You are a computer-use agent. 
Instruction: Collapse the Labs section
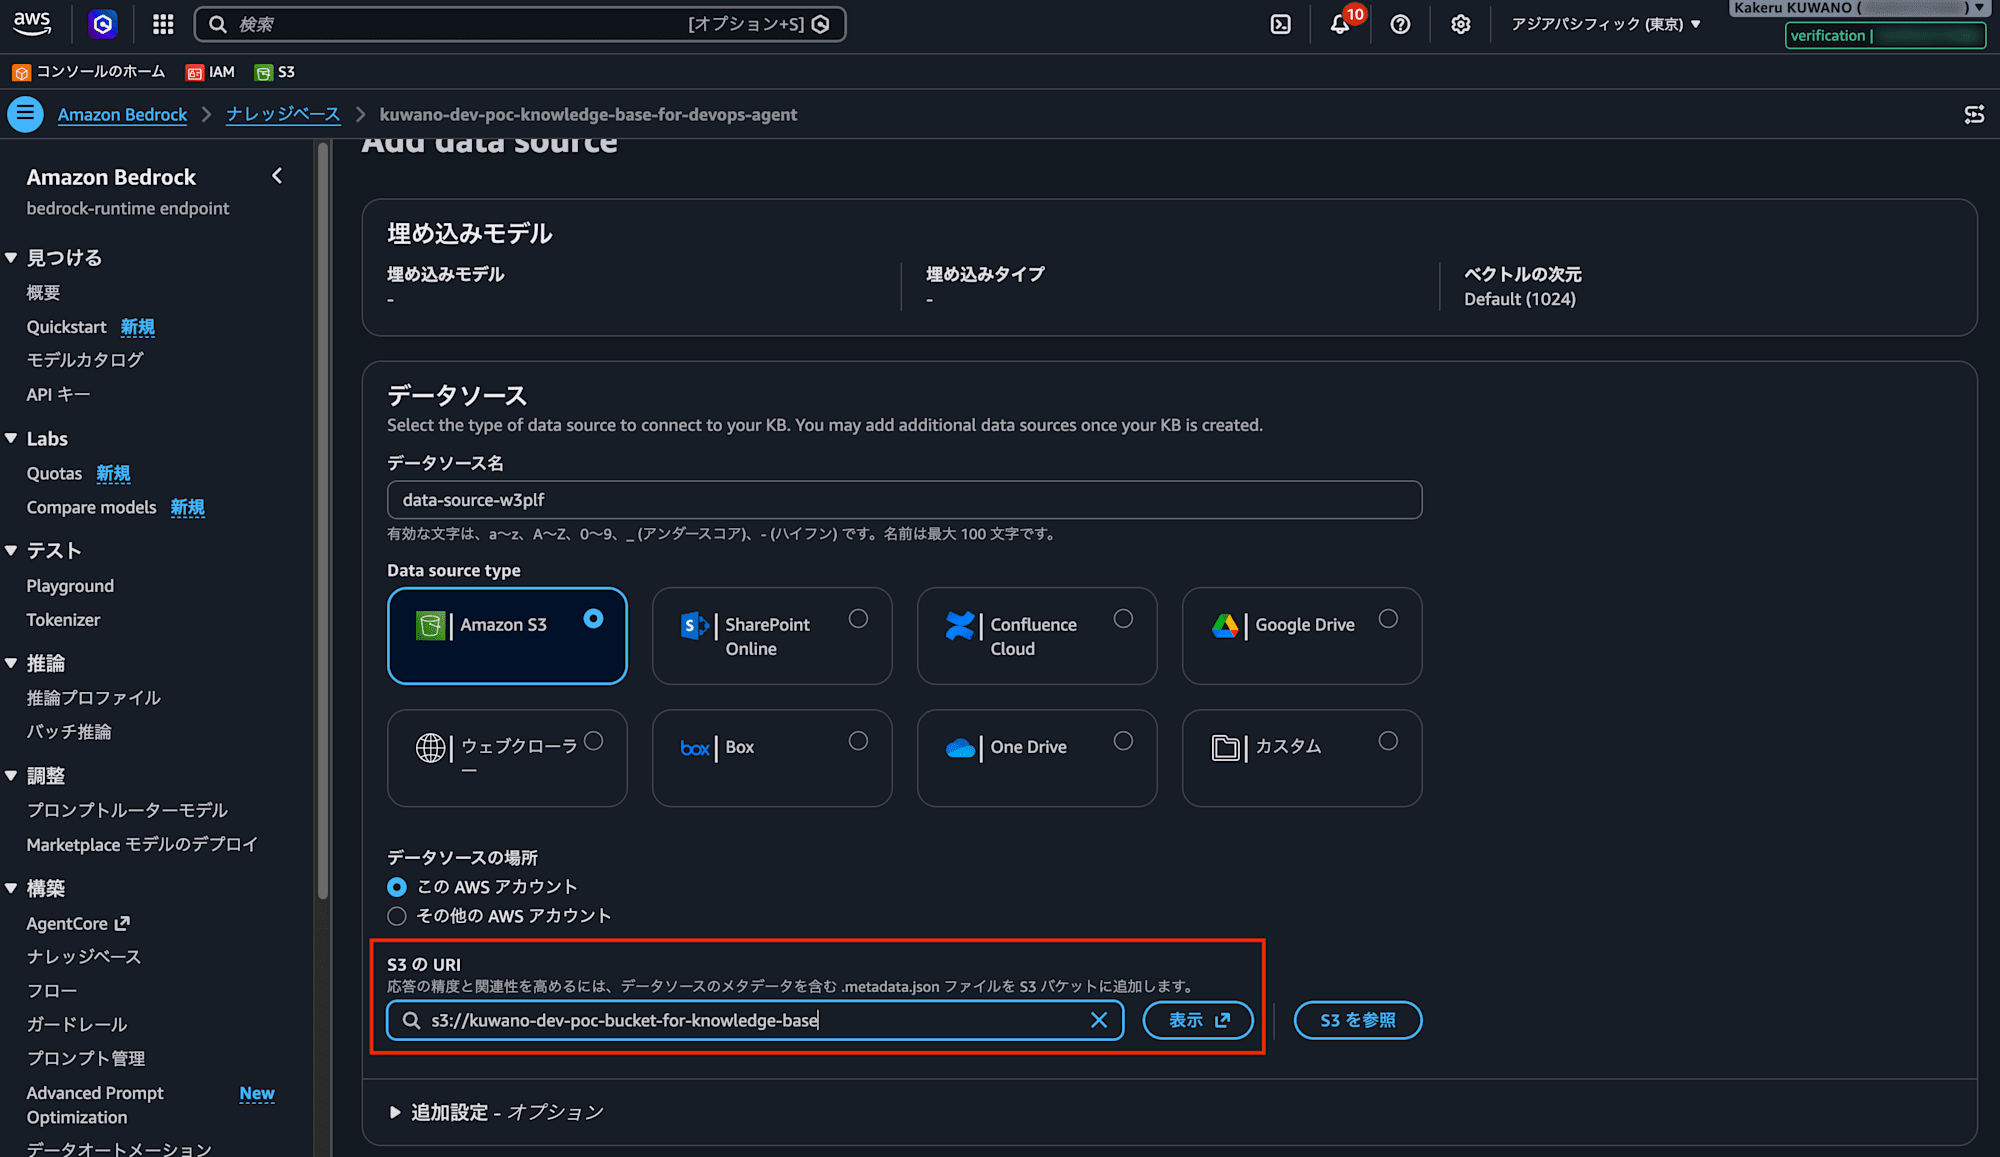tap(11, 438)
